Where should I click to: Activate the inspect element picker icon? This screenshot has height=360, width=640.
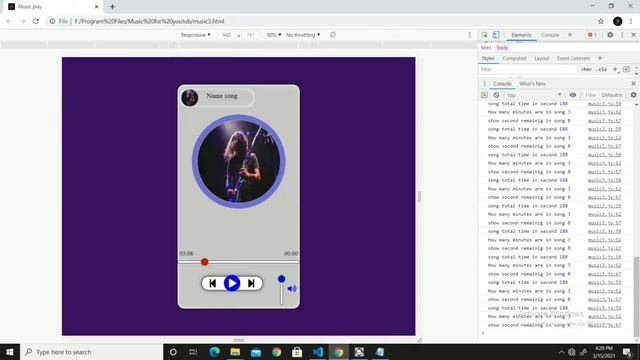click(x=484, y=35)
